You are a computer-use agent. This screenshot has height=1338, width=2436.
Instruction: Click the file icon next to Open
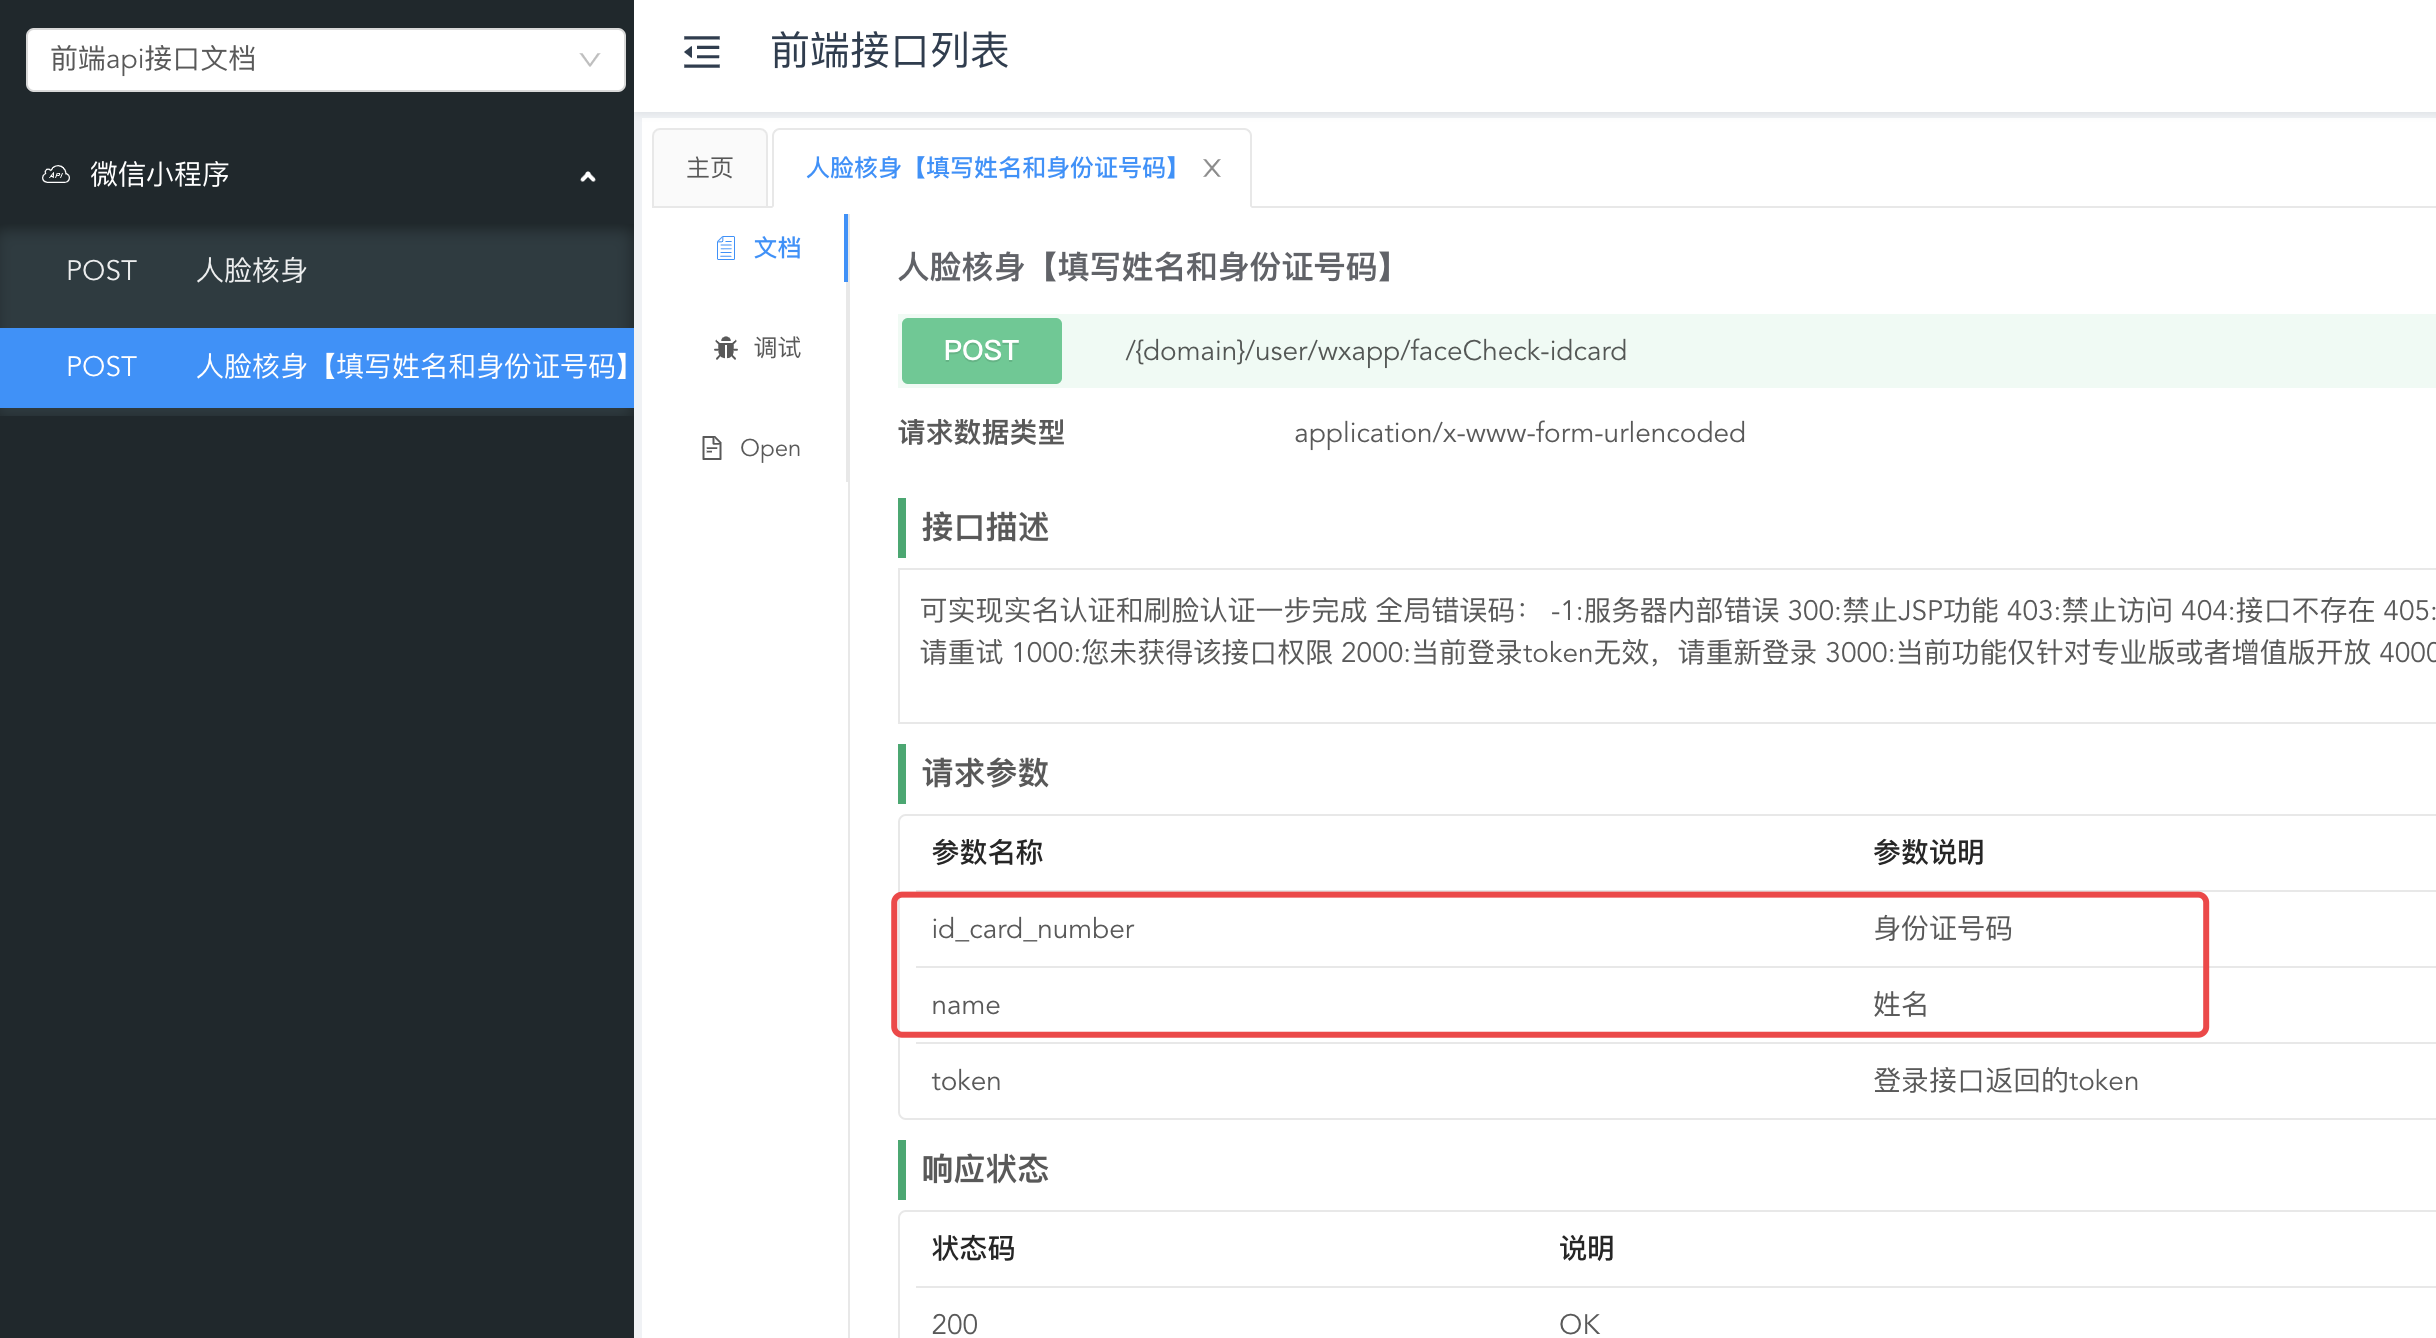coord(711,448)
